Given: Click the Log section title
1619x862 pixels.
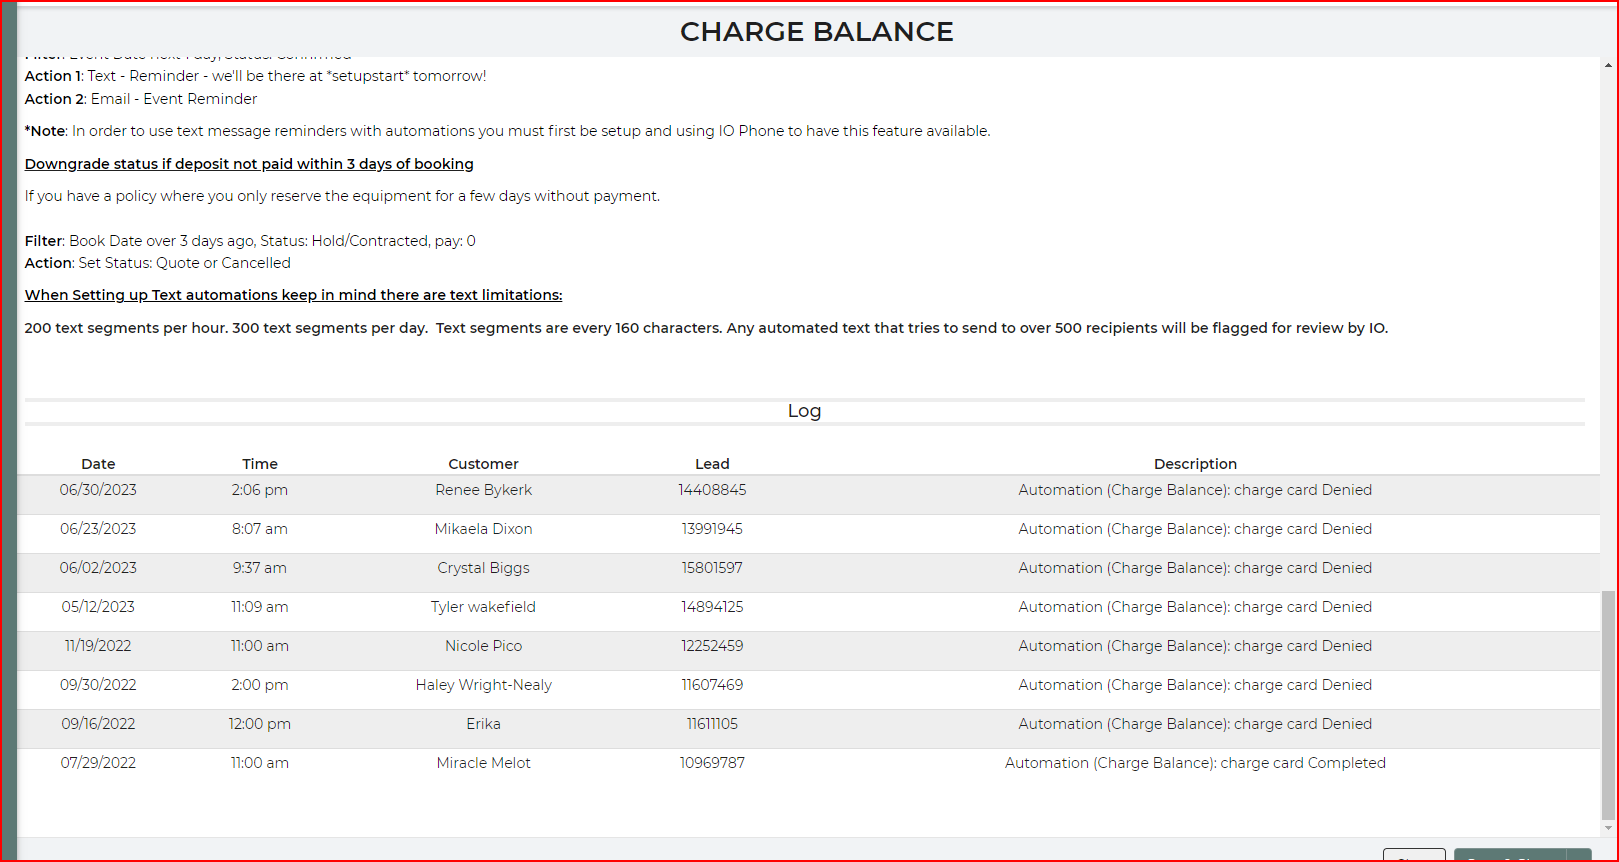Looking at the screenshot, I should point(804,411).
